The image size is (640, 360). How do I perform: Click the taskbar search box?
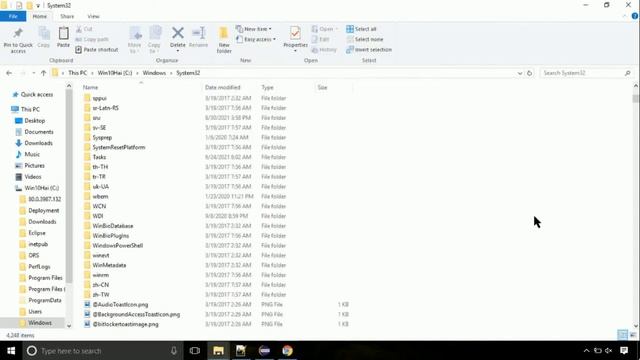pos(102,351)
